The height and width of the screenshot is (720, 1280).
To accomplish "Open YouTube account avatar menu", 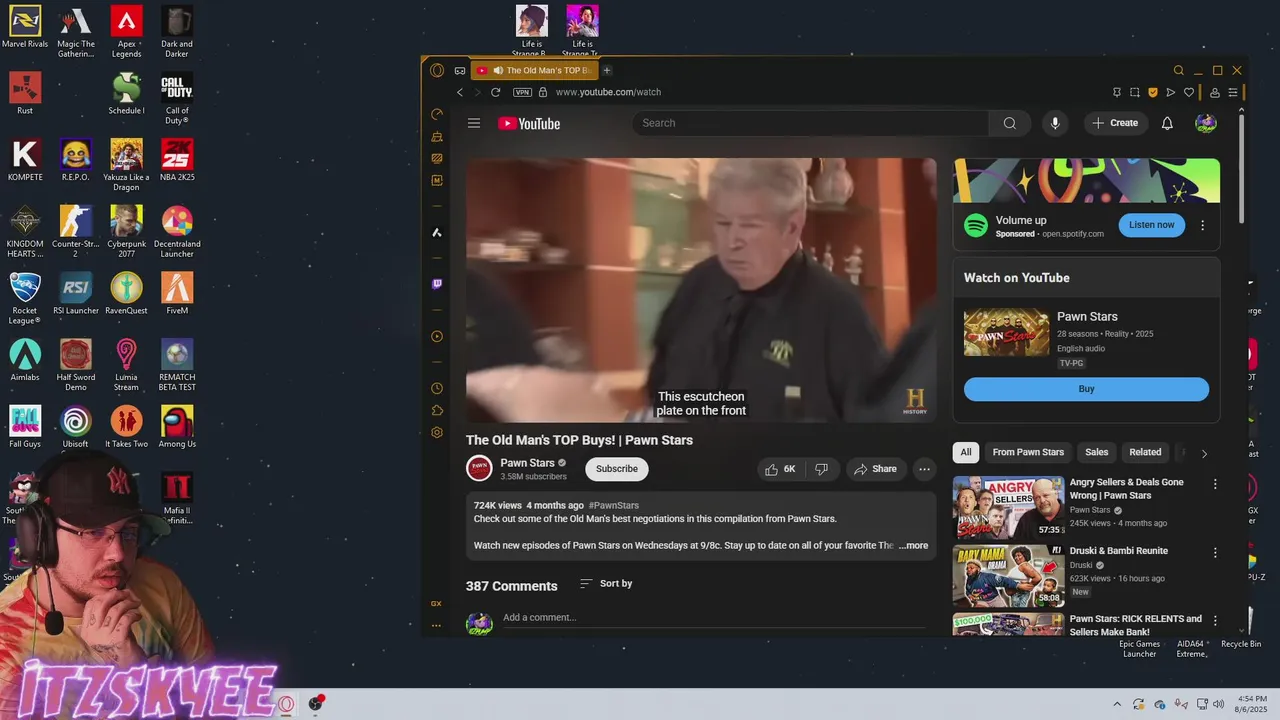I will tap(1206, 123).
